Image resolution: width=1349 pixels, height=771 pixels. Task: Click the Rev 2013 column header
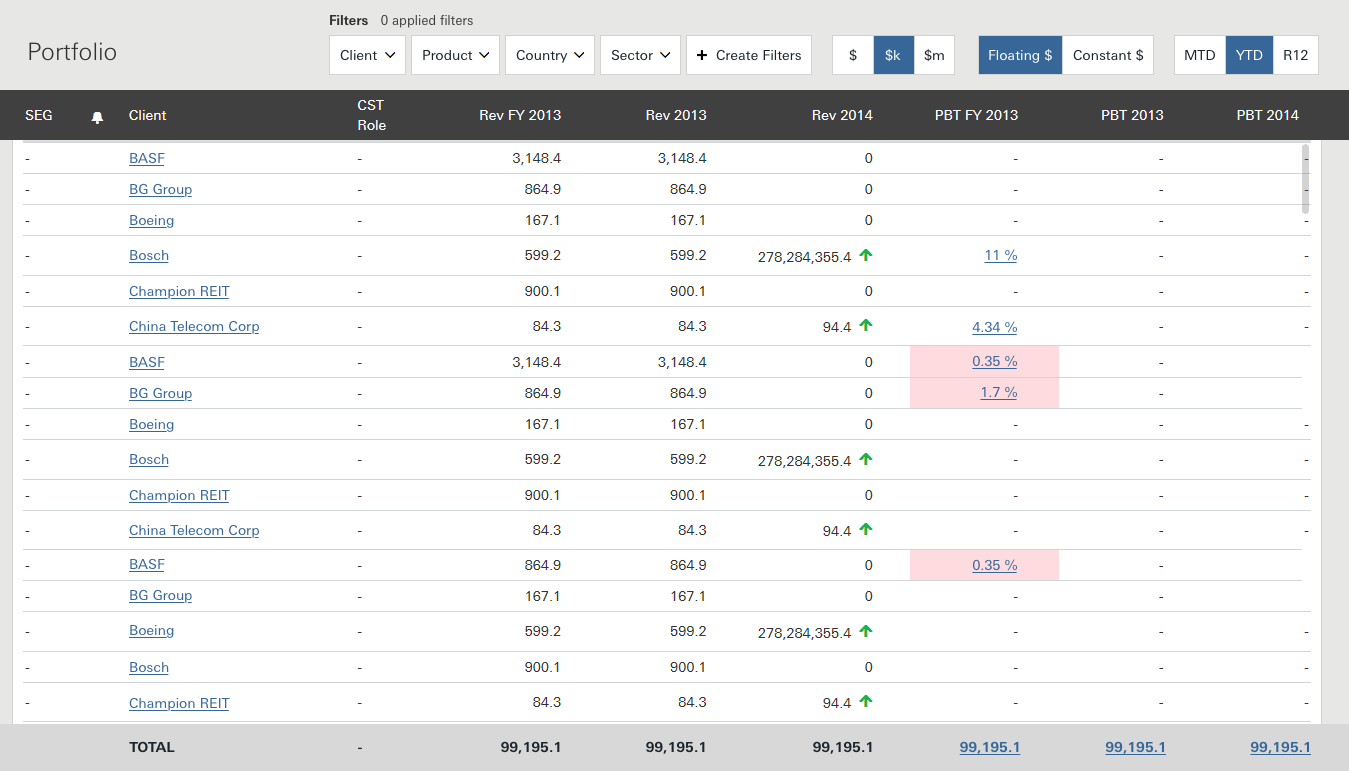676,115
